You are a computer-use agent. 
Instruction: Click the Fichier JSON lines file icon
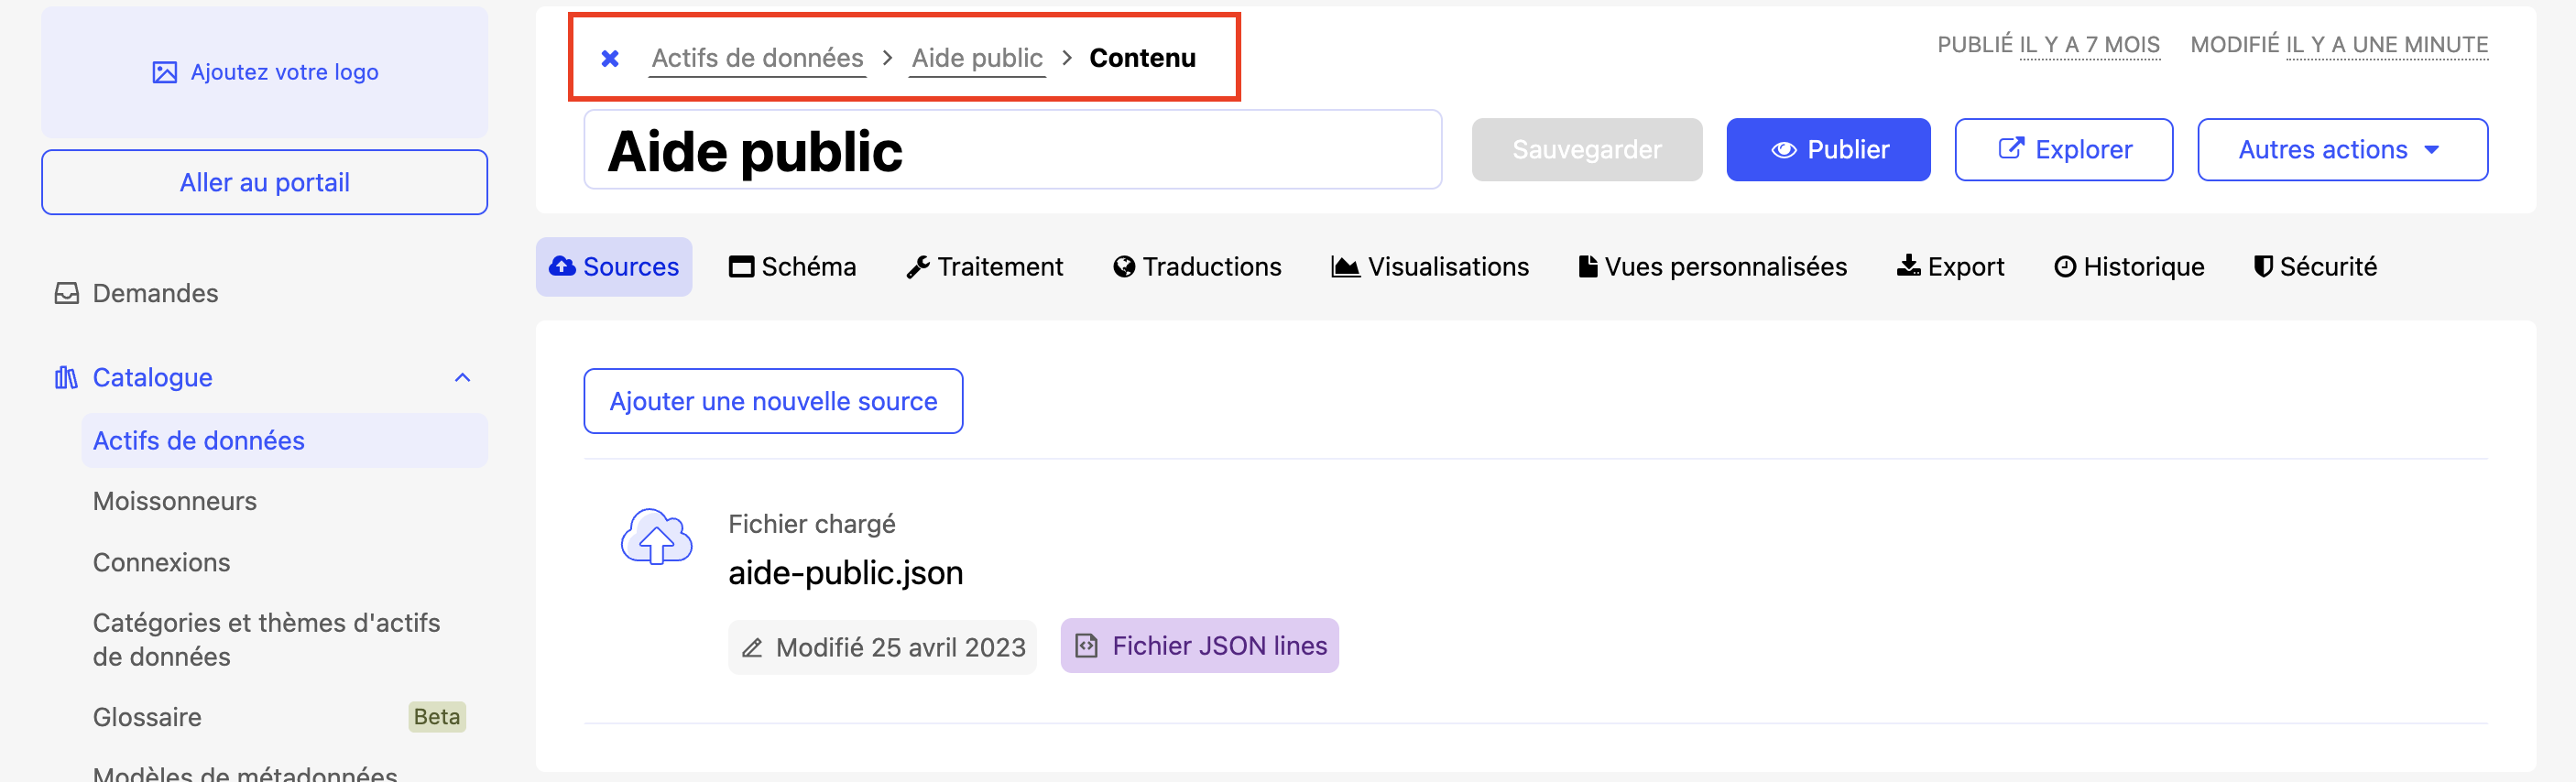[1087, 646]
